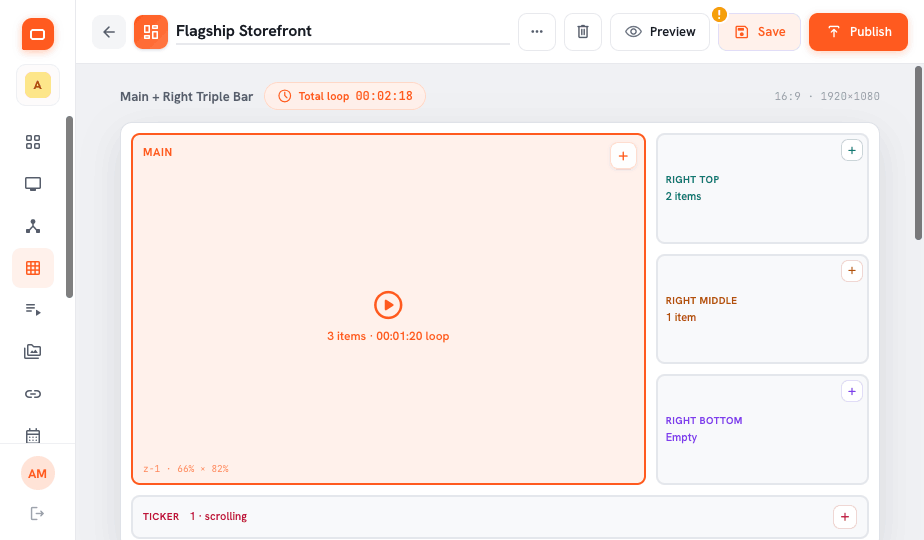The height and width of the screenshot is (540, 924).
Task: Open the schedule calendar icon in sidebar
Action: point(33,436)
